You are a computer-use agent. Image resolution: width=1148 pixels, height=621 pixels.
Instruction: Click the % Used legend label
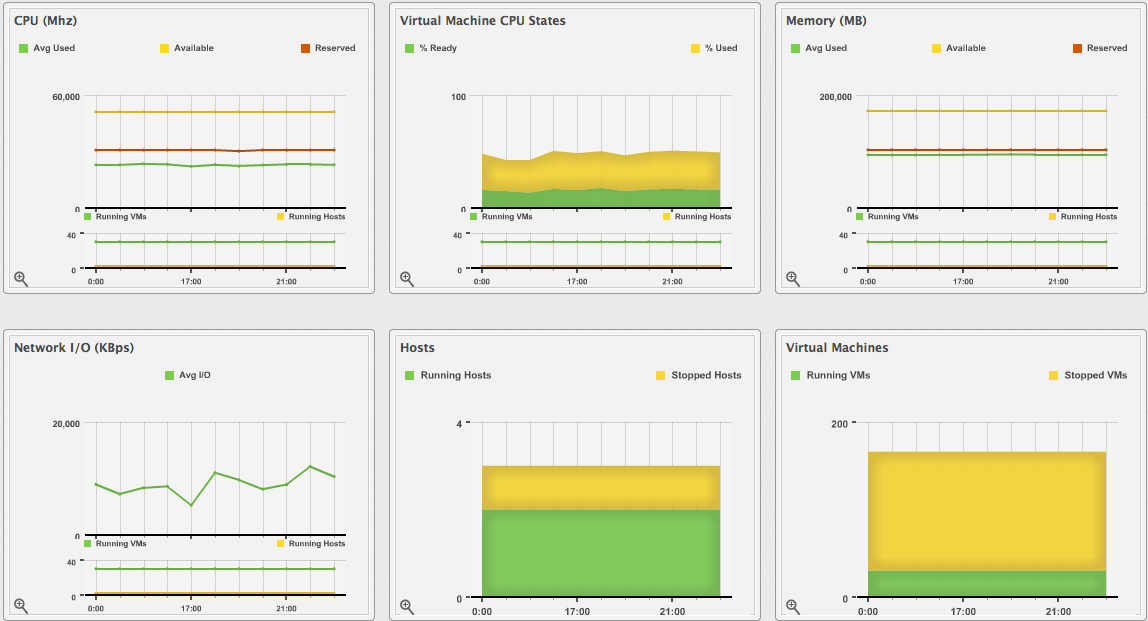pos(720,48)
